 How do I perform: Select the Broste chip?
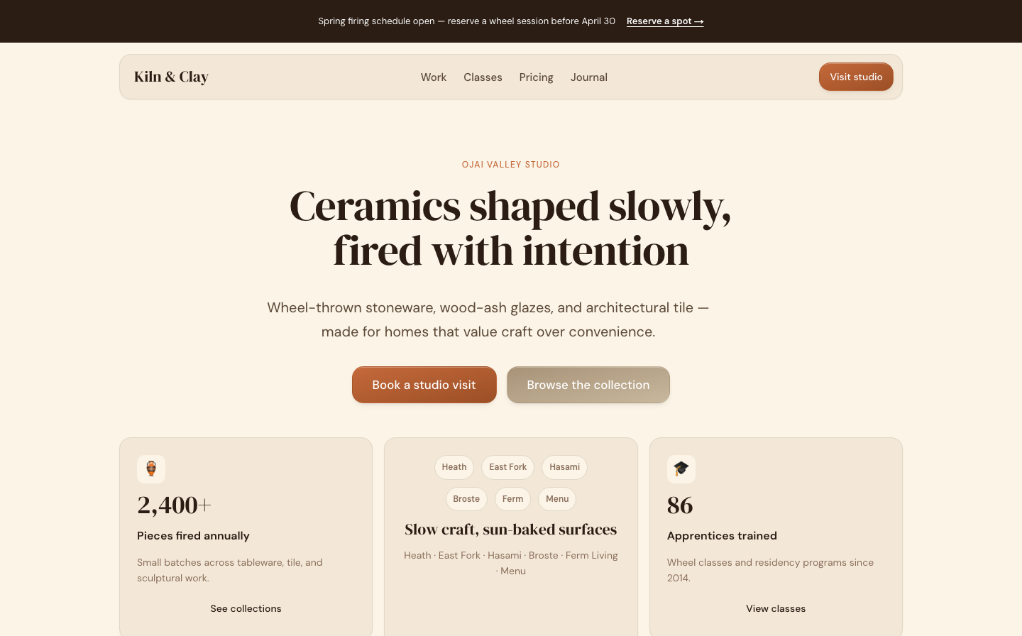point(467,499)
